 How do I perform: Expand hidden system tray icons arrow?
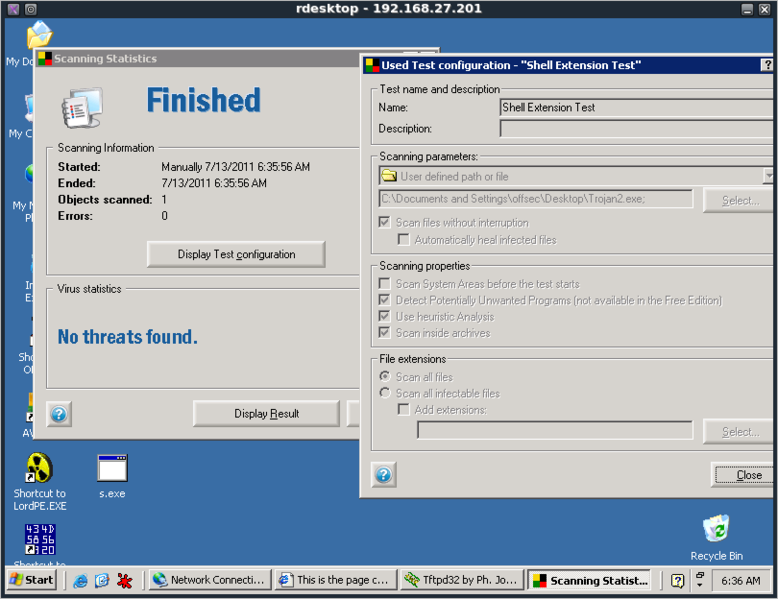(x=699, y=580)
